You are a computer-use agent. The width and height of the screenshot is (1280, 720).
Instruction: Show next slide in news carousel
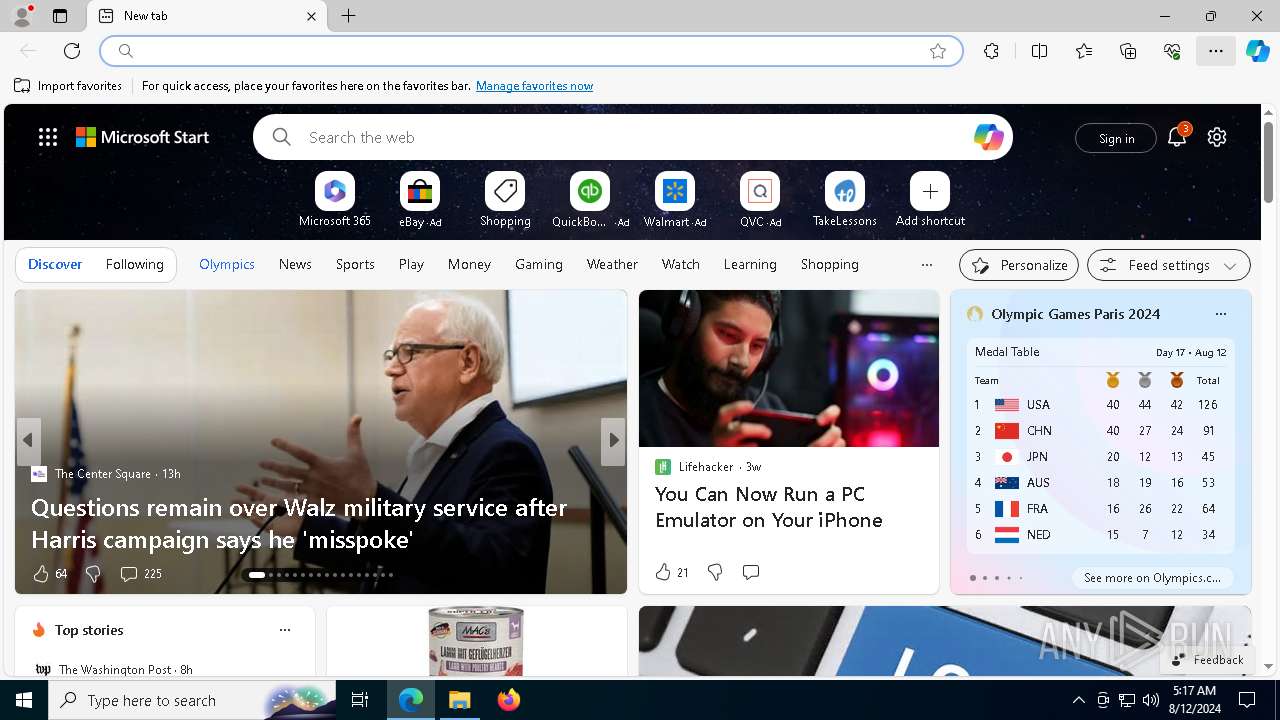tap(613, 440)
